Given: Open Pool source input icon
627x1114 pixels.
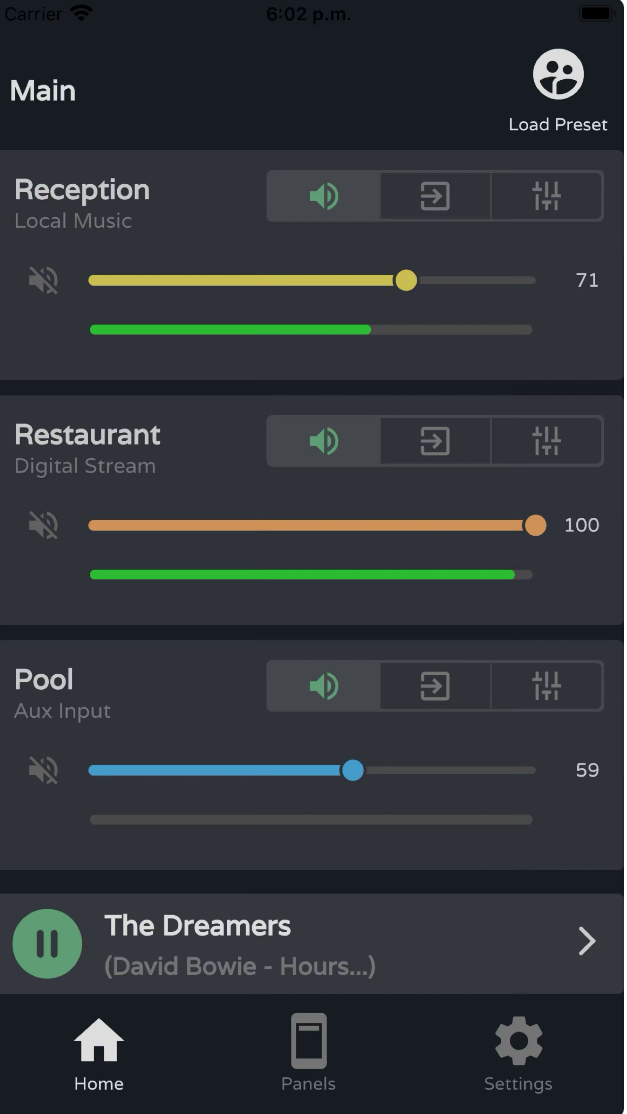Looking at the screenshot, I should pyautogui.click(x=435, y=686).
